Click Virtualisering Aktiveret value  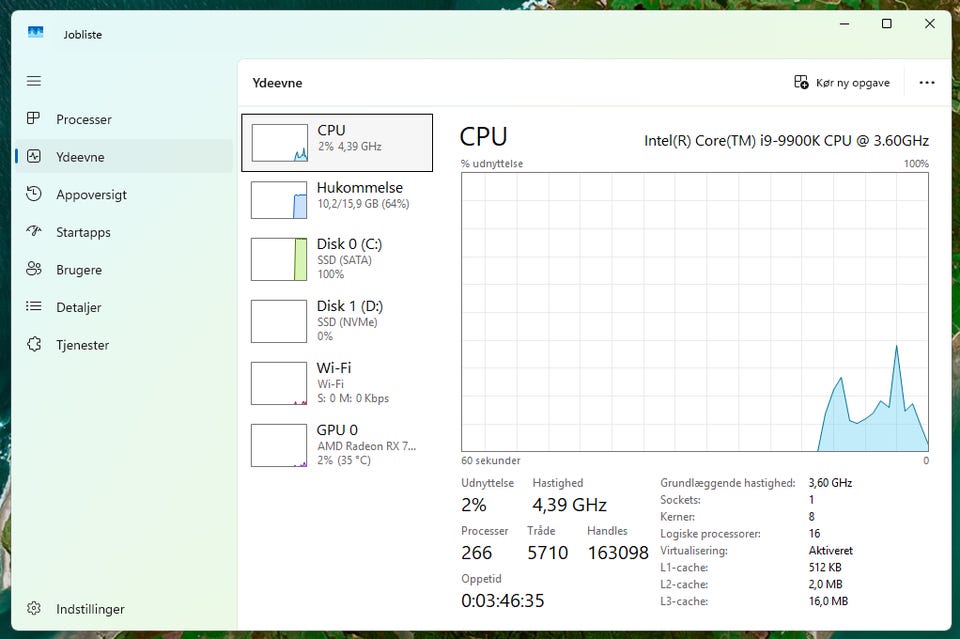click(x=830, y=551)
